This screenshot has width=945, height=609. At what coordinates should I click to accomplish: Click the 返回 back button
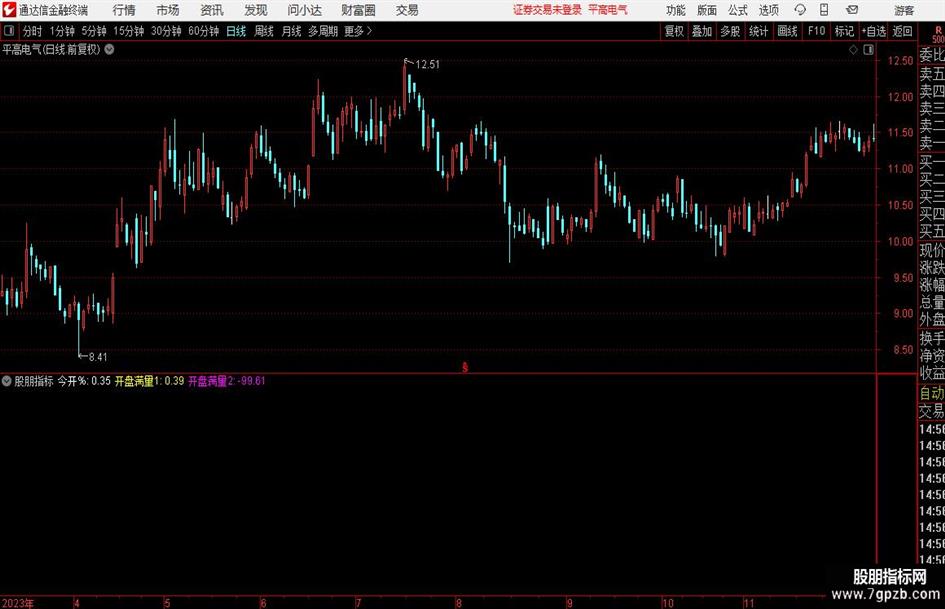(x=902, y=31)
